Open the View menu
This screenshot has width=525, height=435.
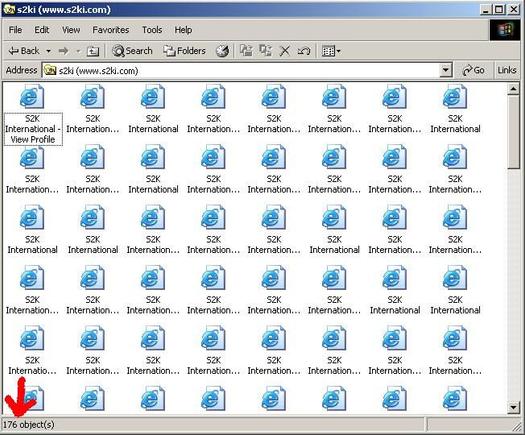[x=71, y=30]
